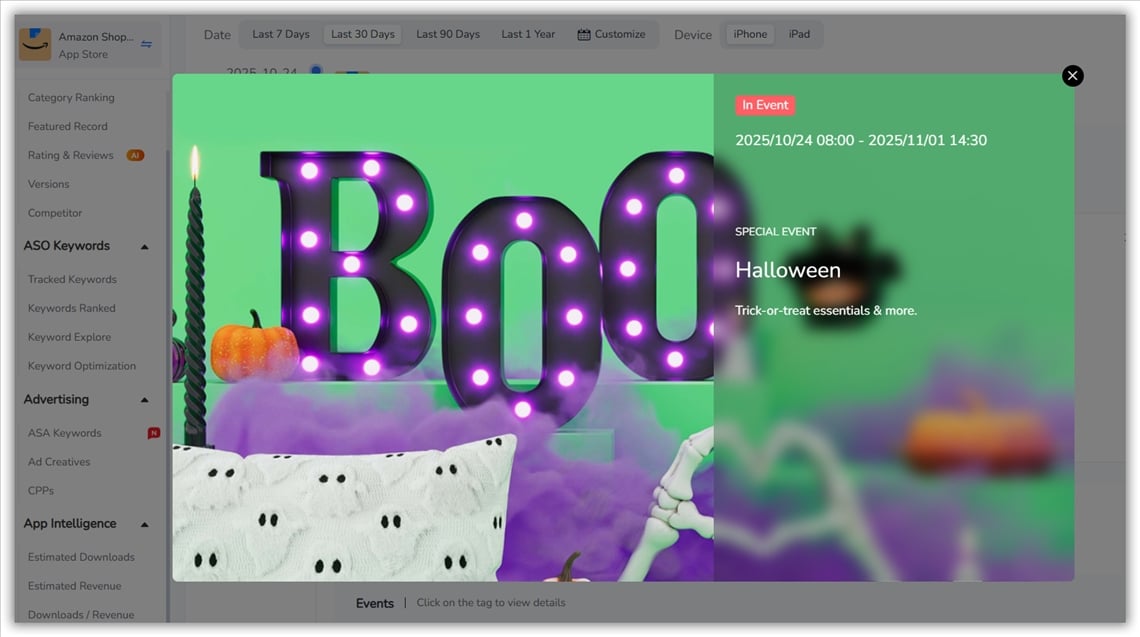Collapse the ASO Keywords section
The width and height of the screenshot is (1140, 637).
pyautogui.click(x=144, y=247)
